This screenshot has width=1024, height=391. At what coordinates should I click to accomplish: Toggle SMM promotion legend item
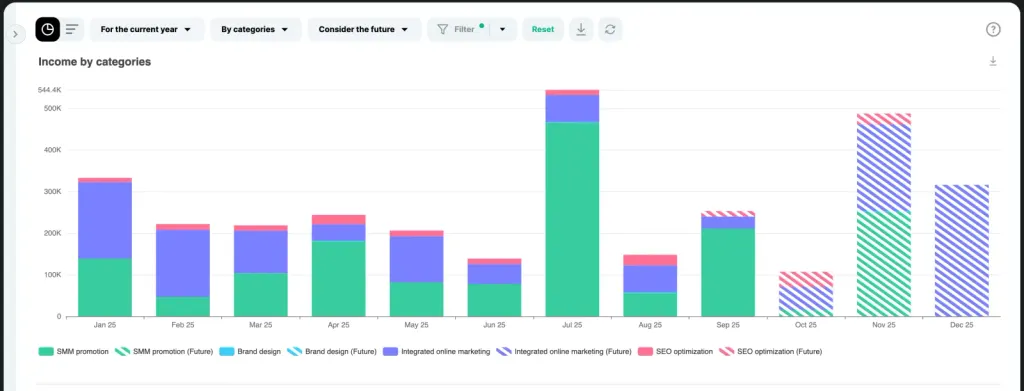pos(74,351)
